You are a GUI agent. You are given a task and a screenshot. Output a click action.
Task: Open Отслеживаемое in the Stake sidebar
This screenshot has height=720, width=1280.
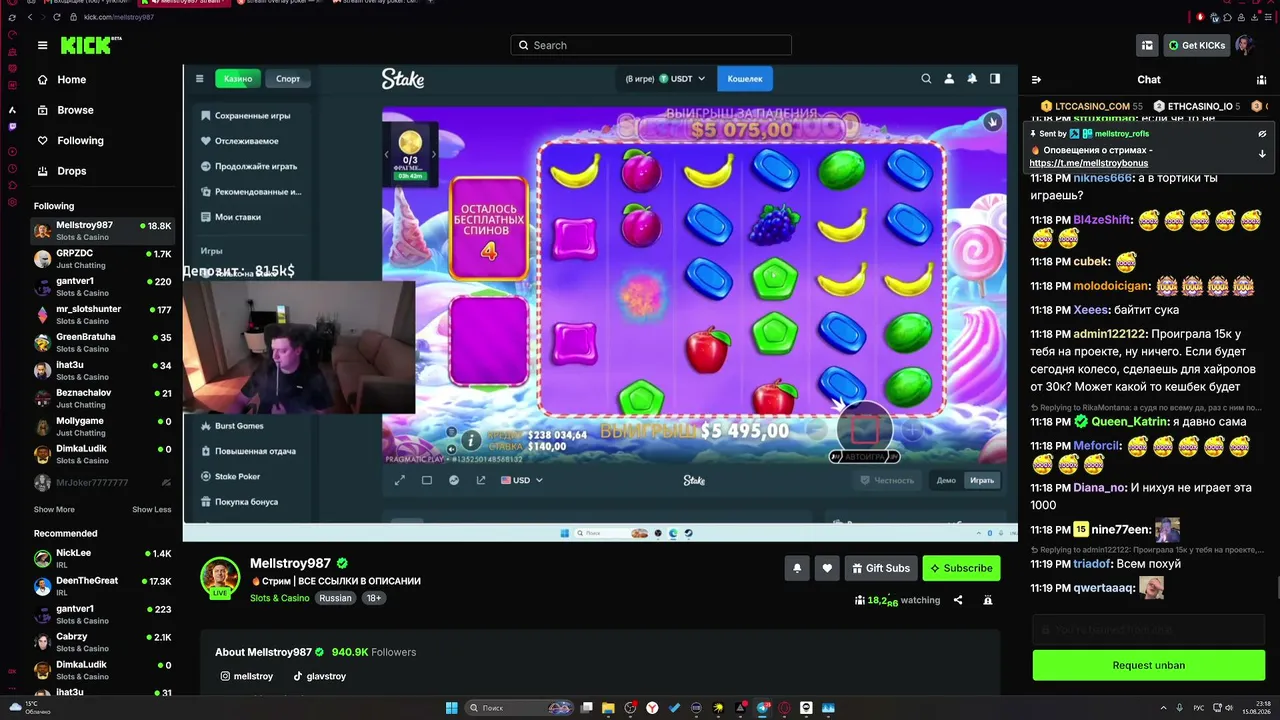point(240,141)
